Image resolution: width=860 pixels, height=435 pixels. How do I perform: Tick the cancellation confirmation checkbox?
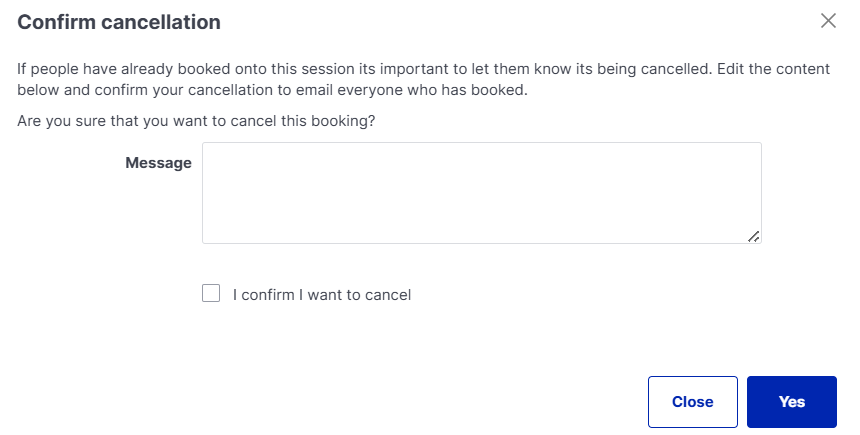pyautogui.click(x=211, y=294)
